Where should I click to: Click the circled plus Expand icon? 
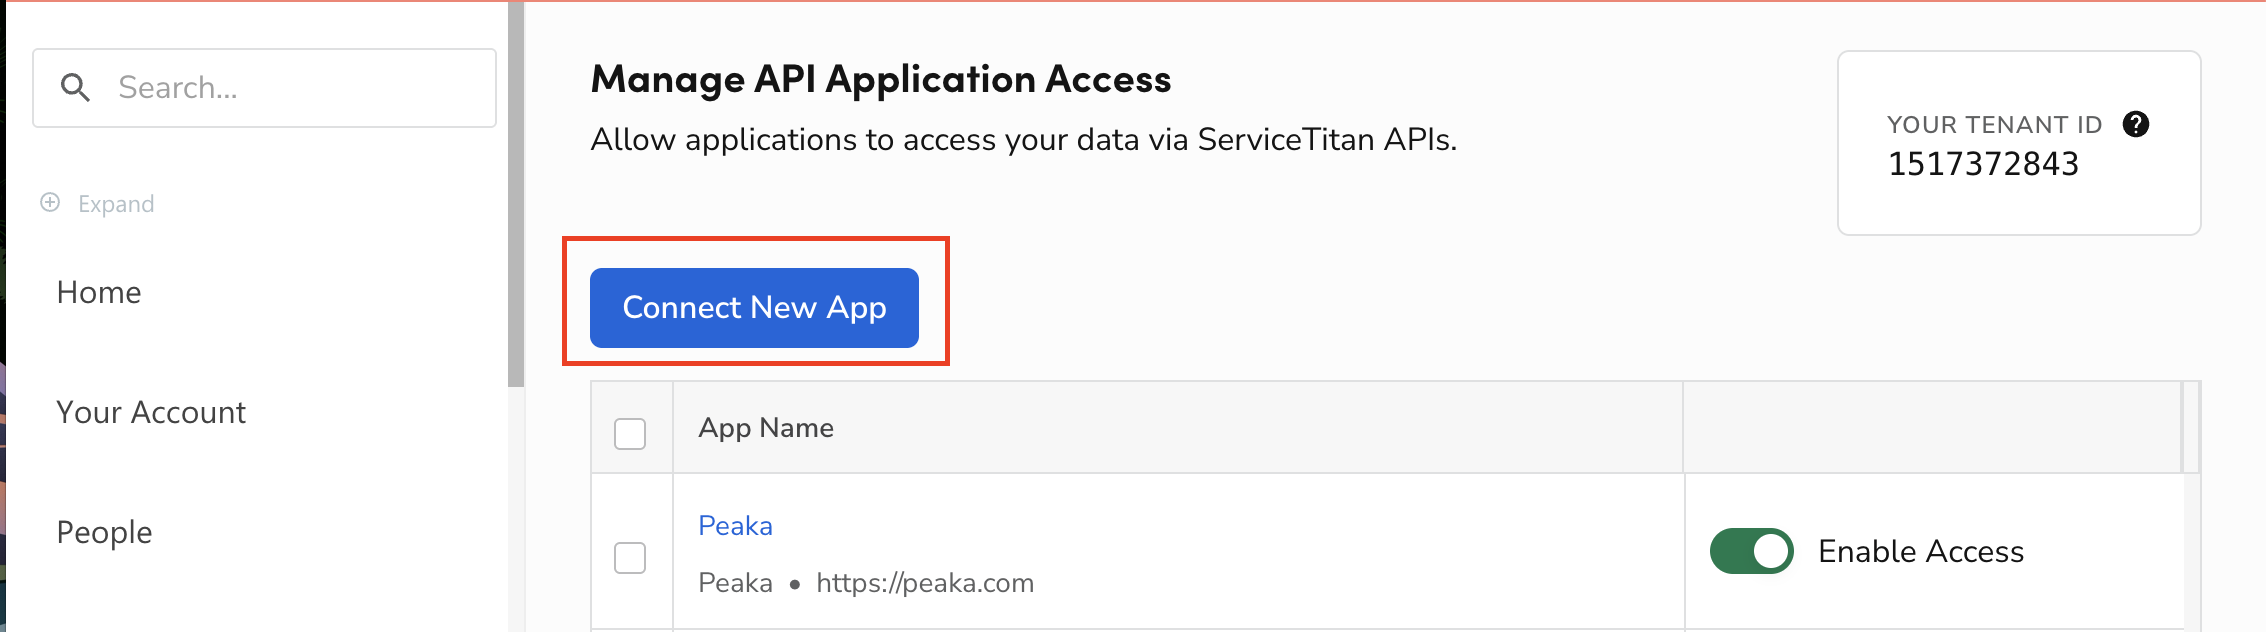pyautogui.click(x=50, y=203)
